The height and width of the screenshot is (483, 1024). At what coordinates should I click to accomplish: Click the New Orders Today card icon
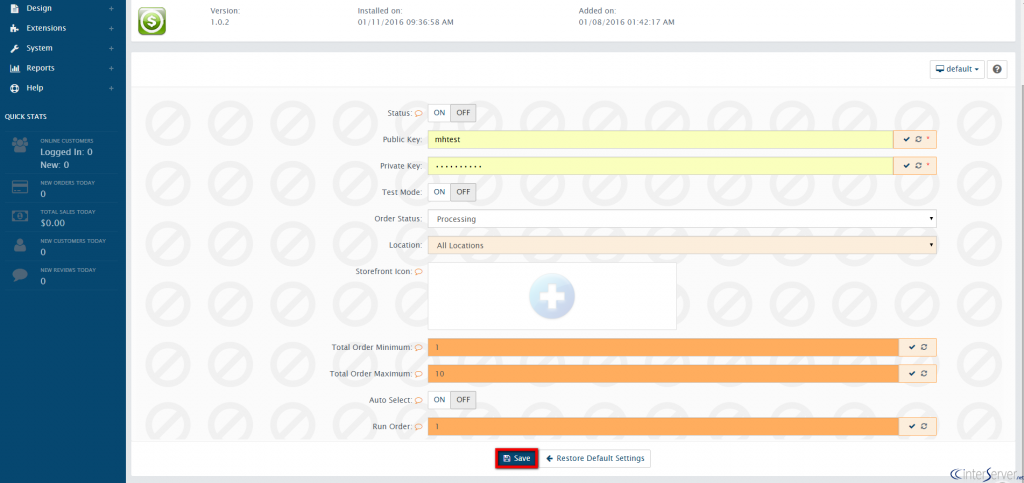click(x=20, y=187)
